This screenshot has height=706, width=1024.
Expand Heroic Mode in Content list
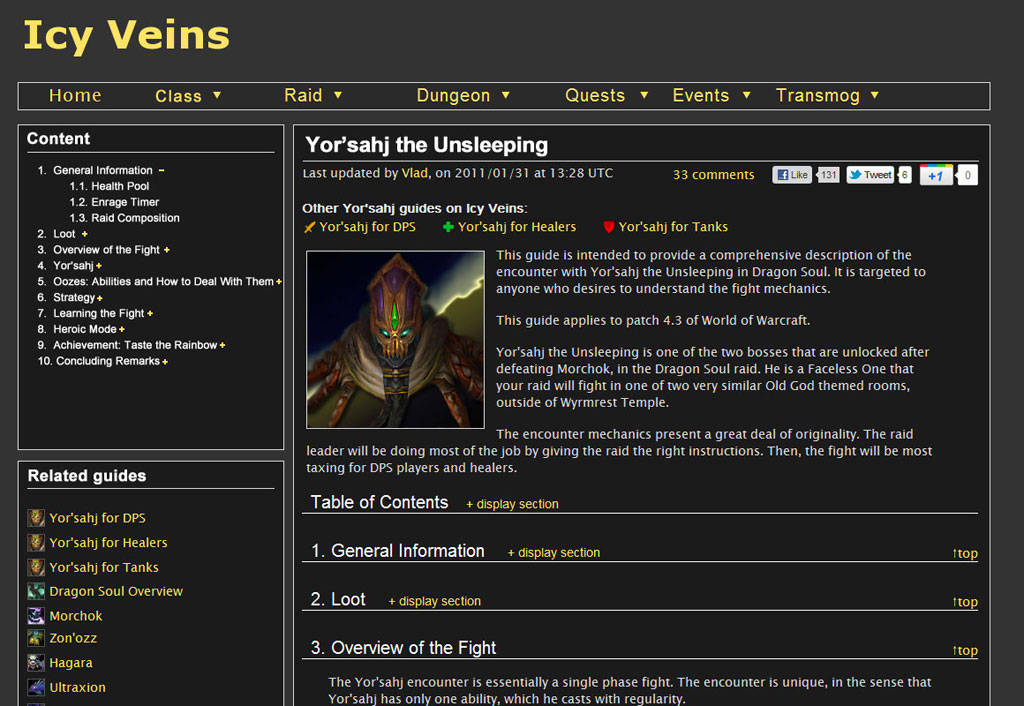pos(121,330)
